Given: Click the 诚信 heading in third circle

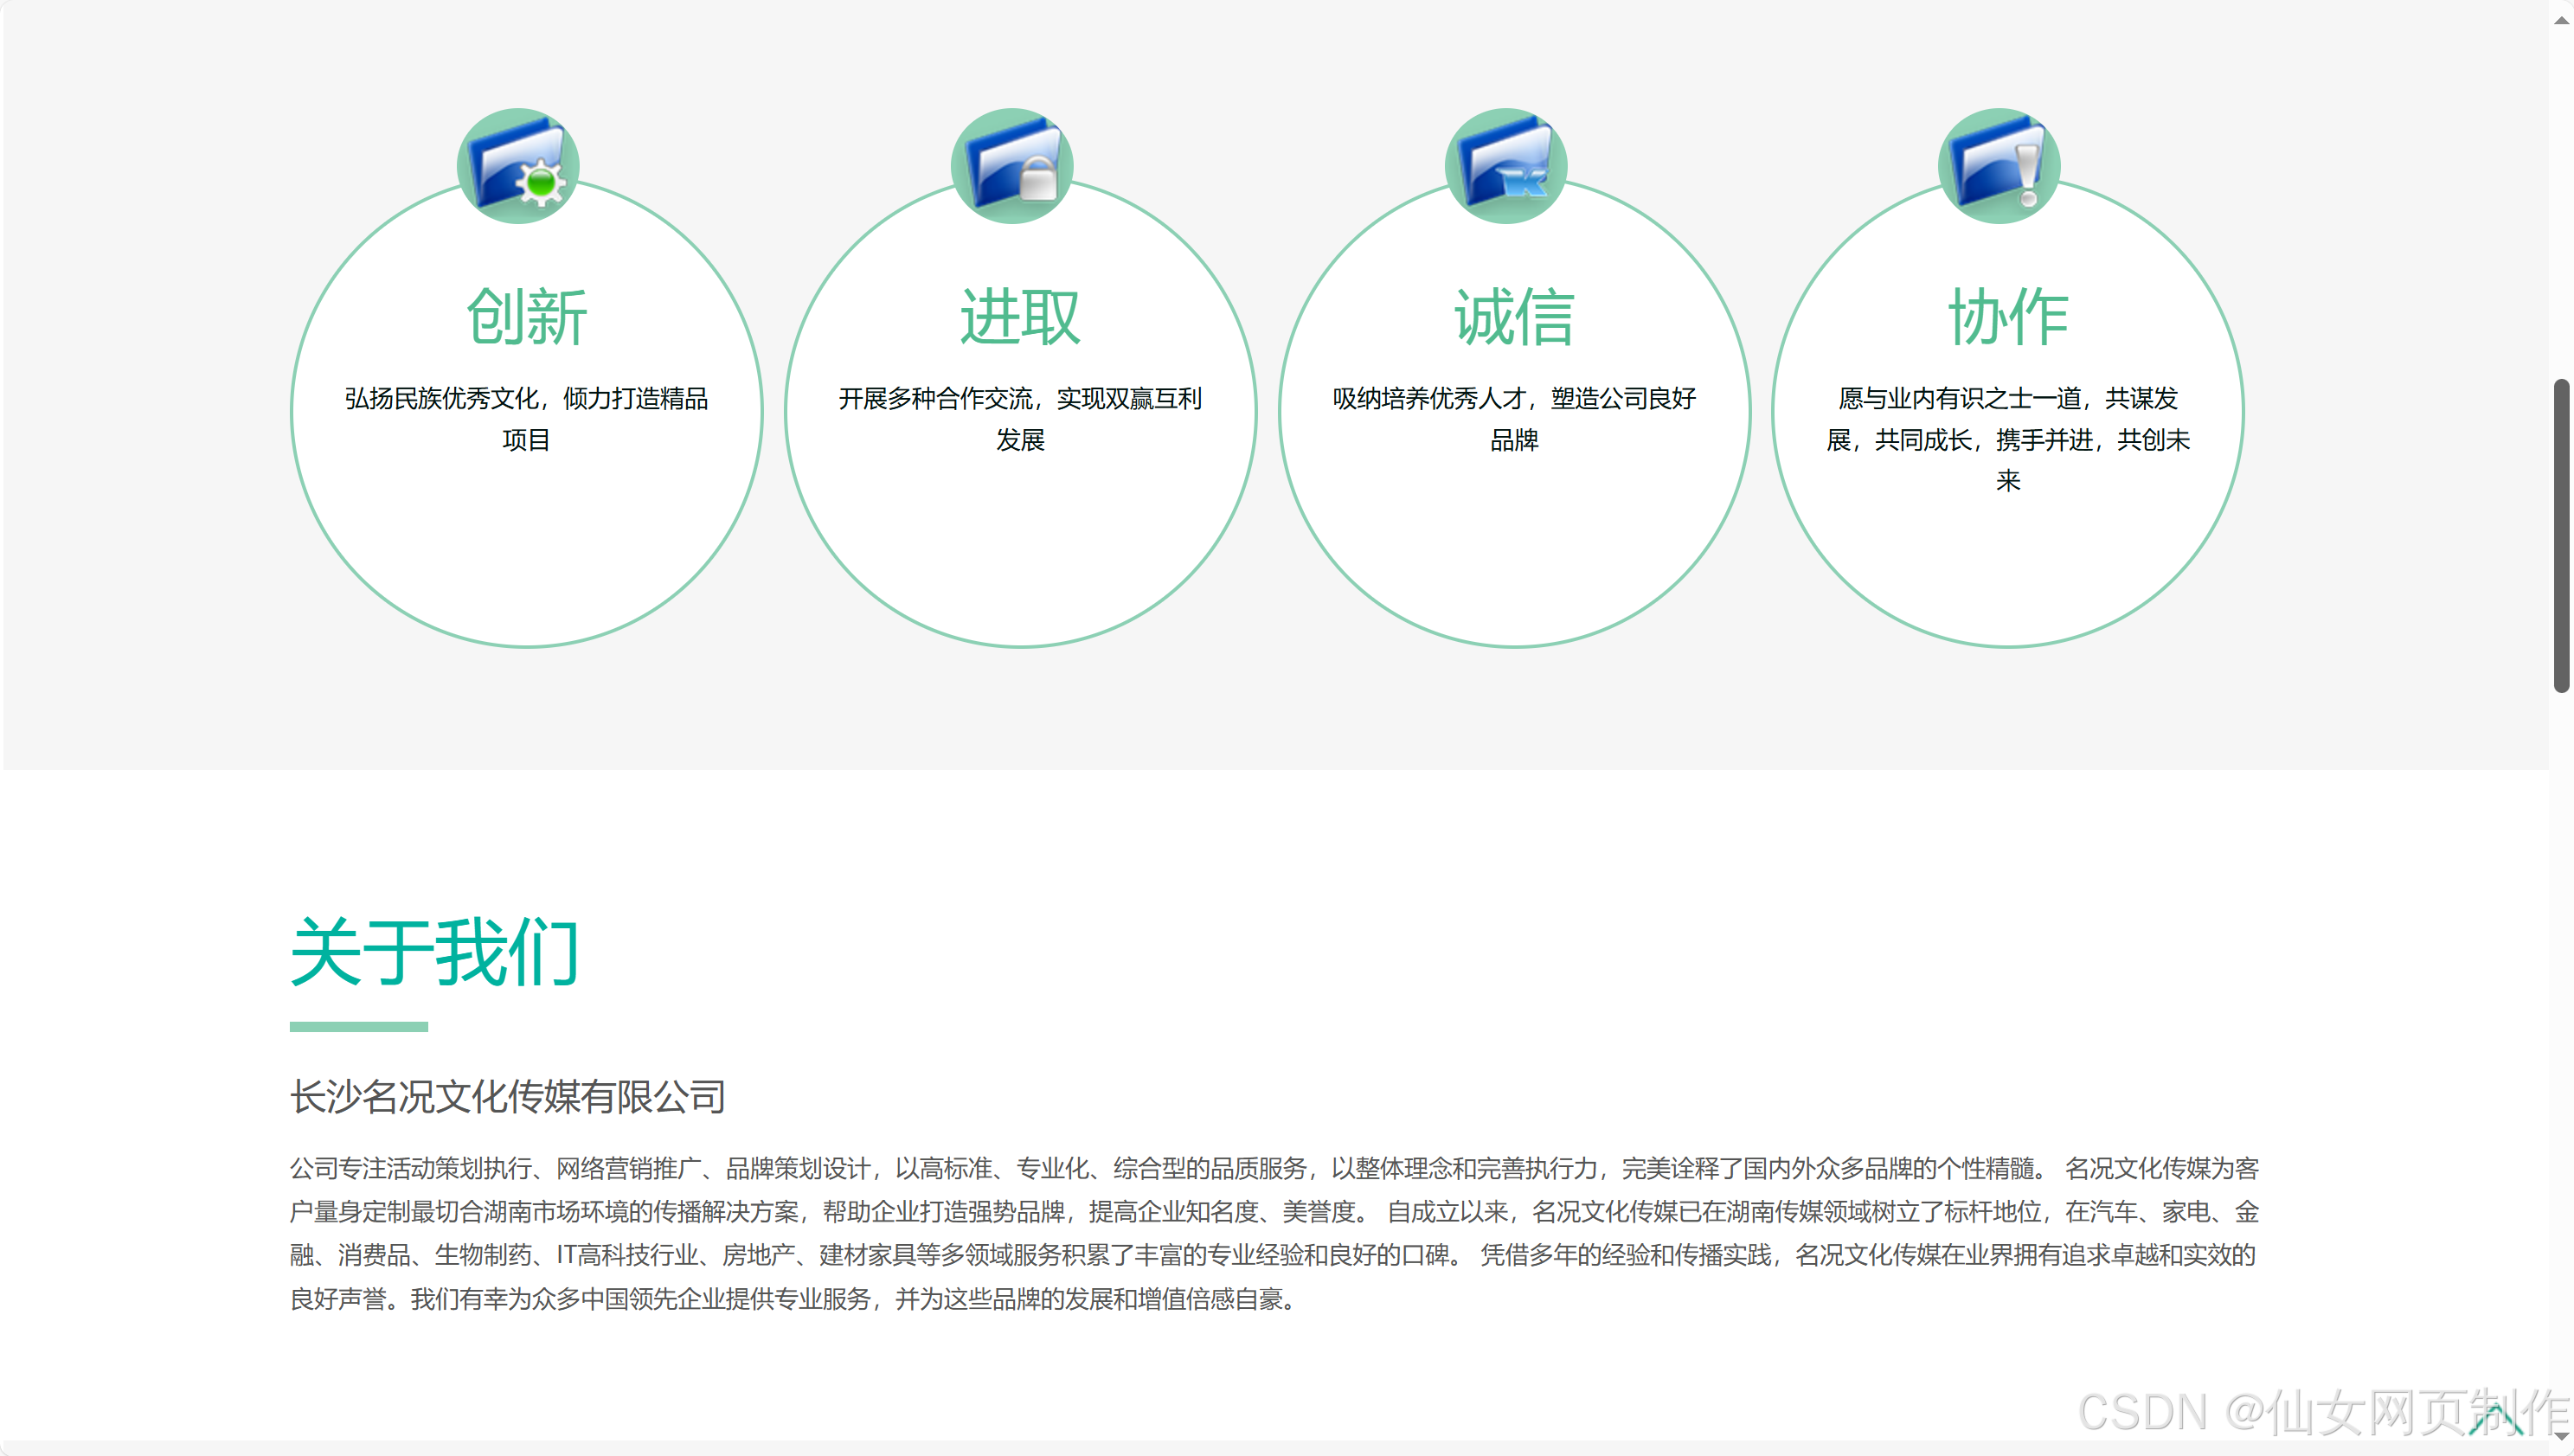Looking at the screenshot, I should click(x=1514, y=317).
